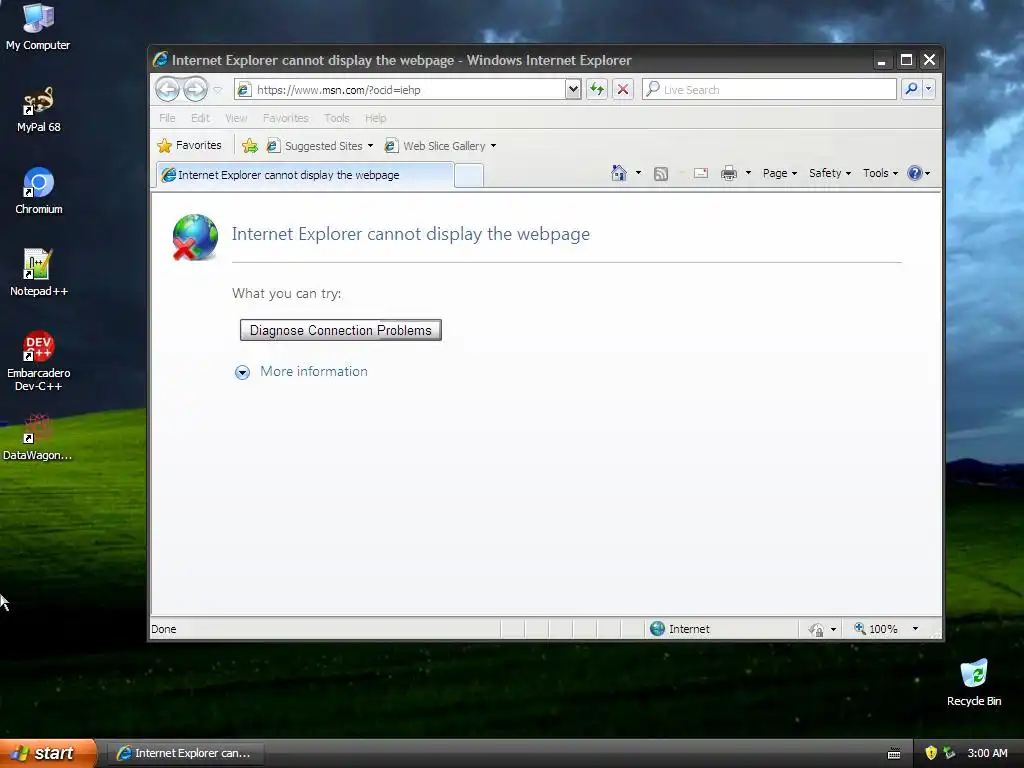Viewport: 1024px width, 768px height.
Task: Open the Tools menu in the menu bar
Action: point(336,118)
